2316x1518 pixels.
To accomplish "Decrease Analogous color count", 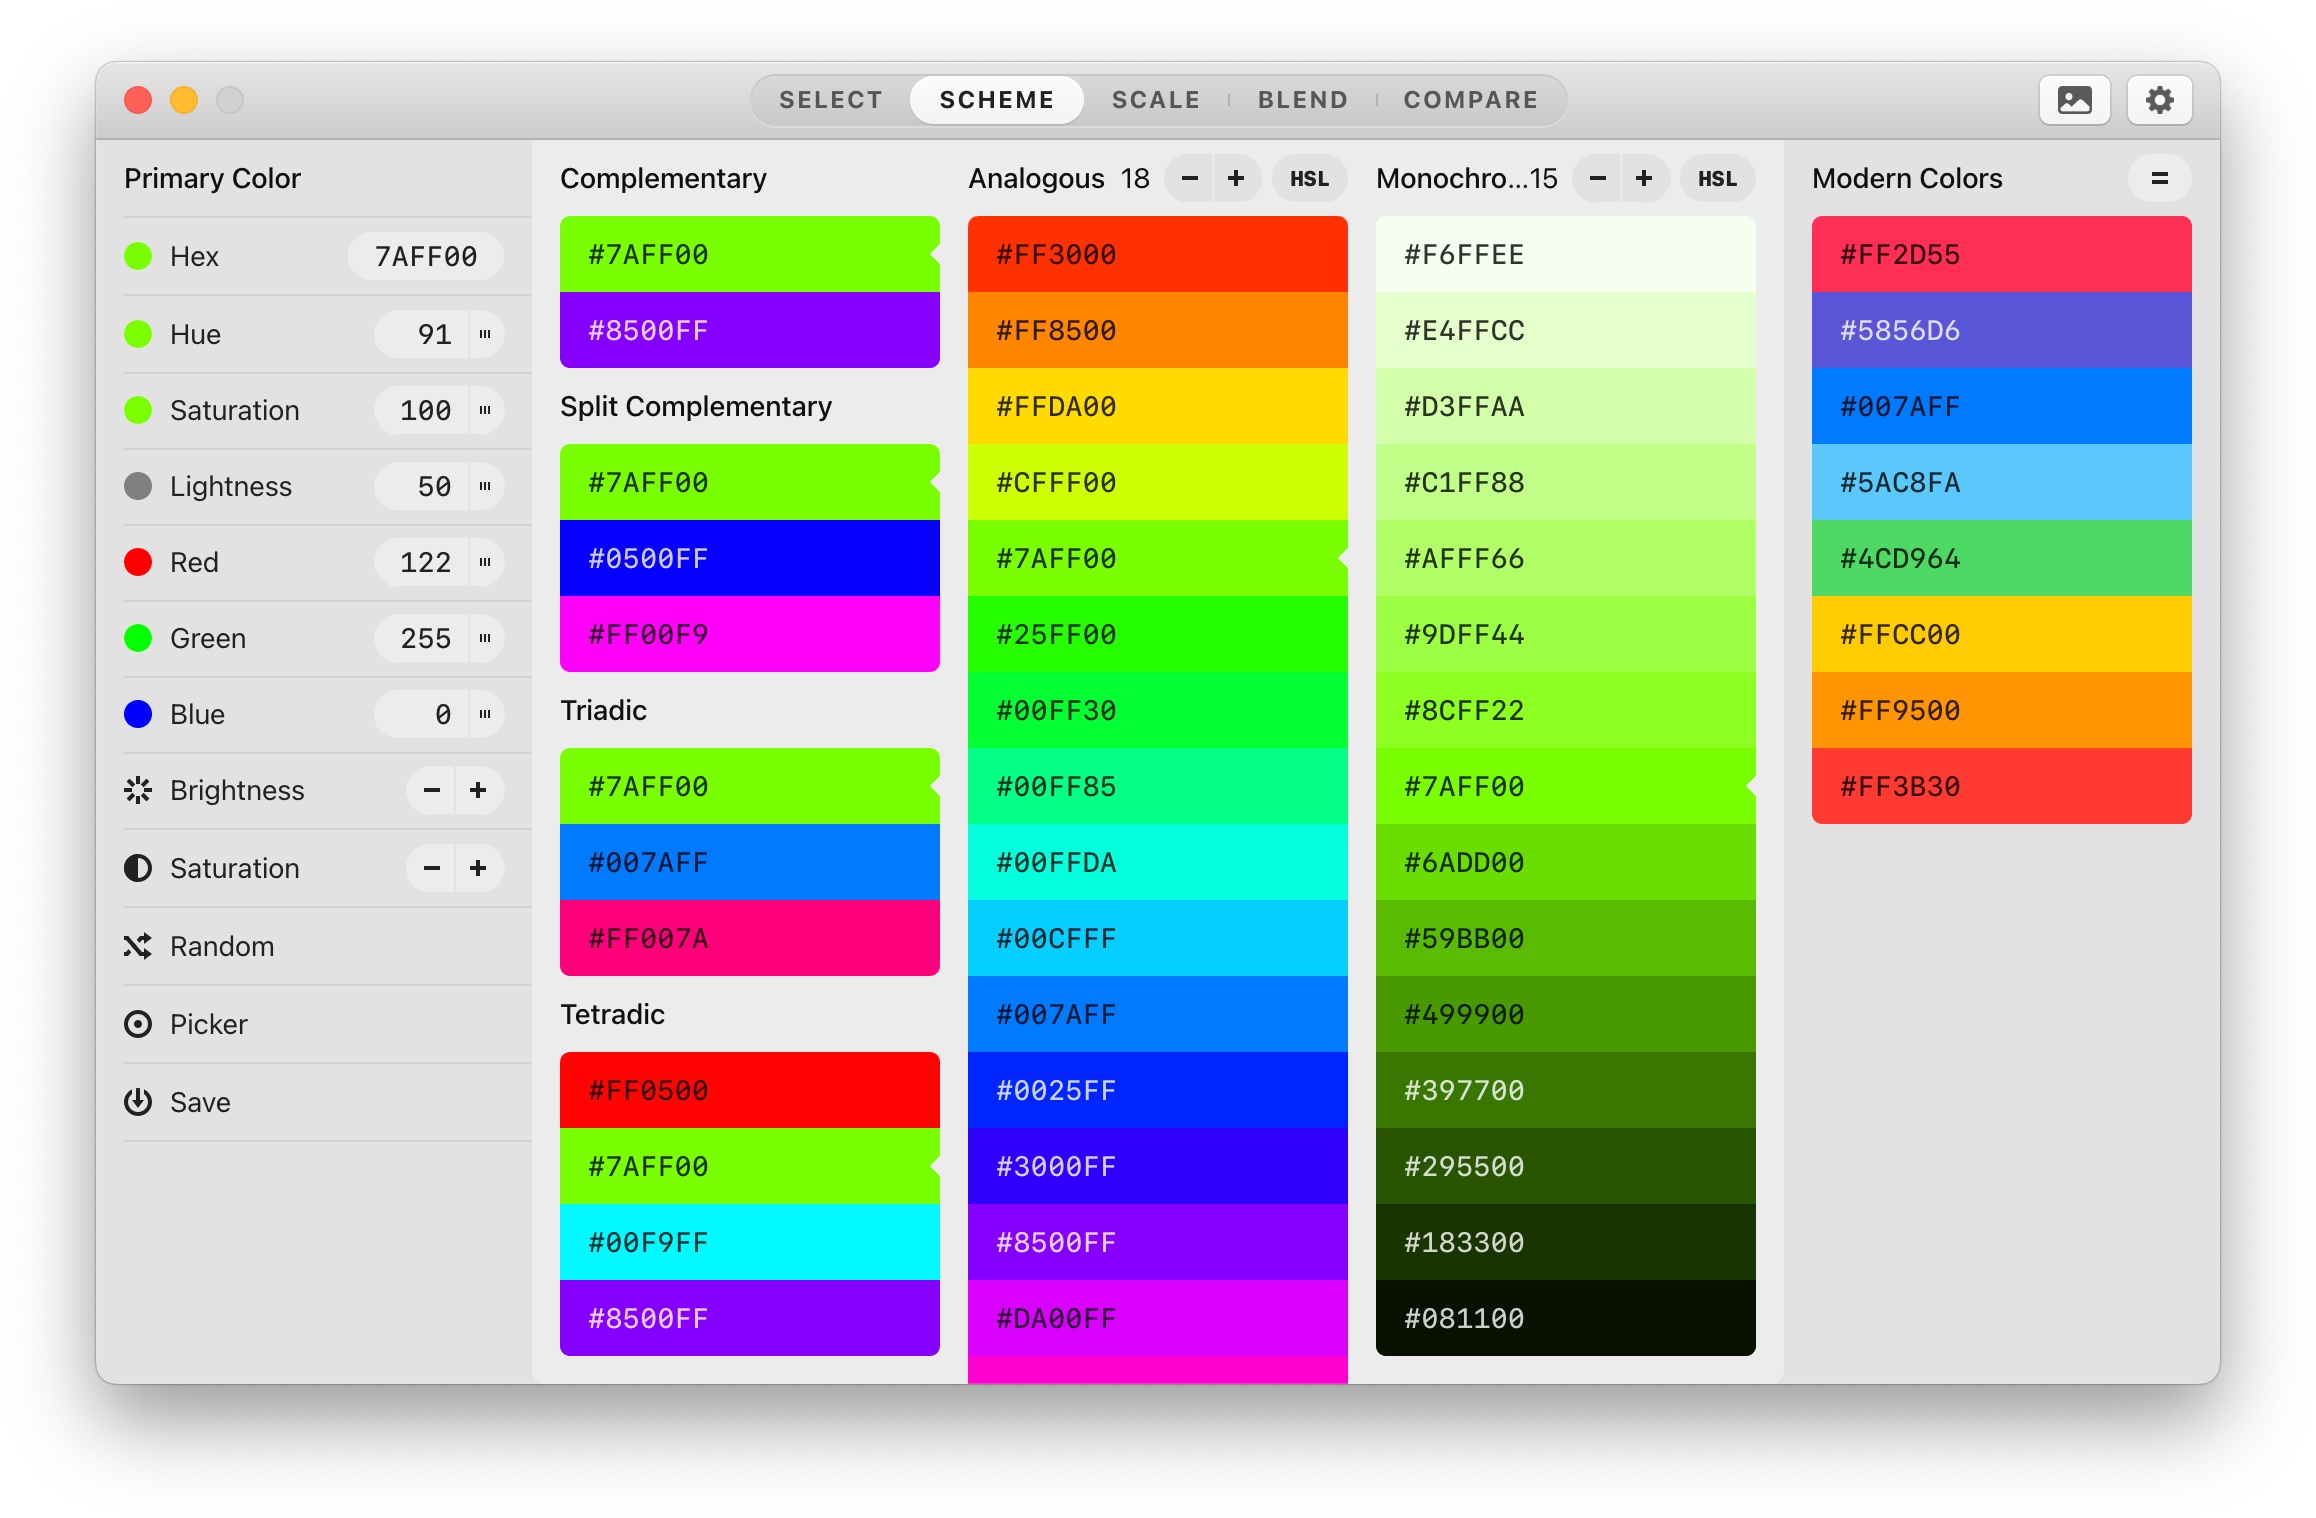I will (x=1189, y=178).
